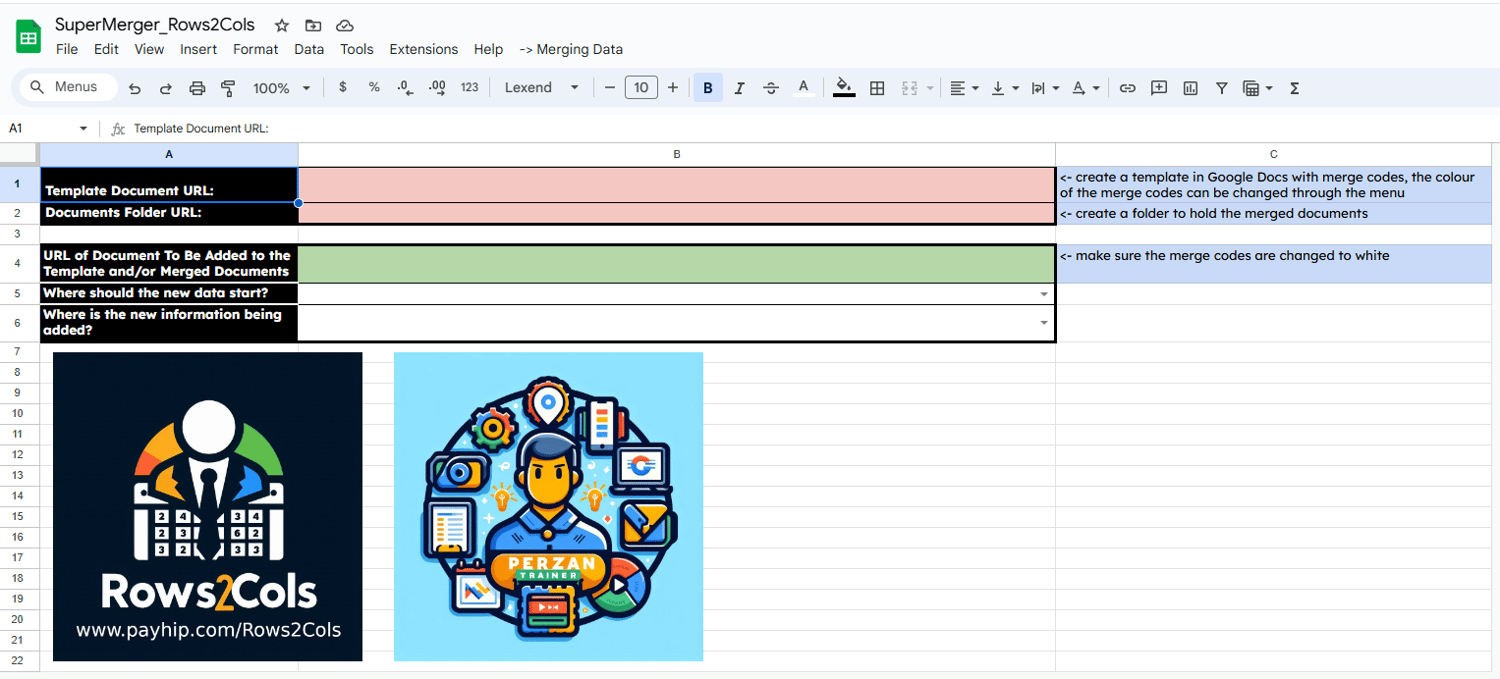Open the Extensions menu
Image resolution: width=1500 pixels, height=679 pixels.
424,49
